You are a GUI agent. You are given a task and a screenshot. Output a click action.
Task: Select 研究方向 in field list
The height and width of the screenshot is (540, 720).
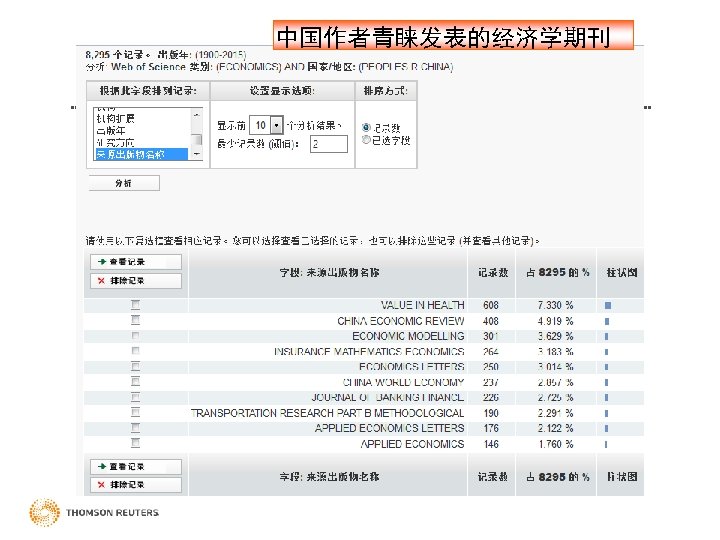click(x=115, y=143)
